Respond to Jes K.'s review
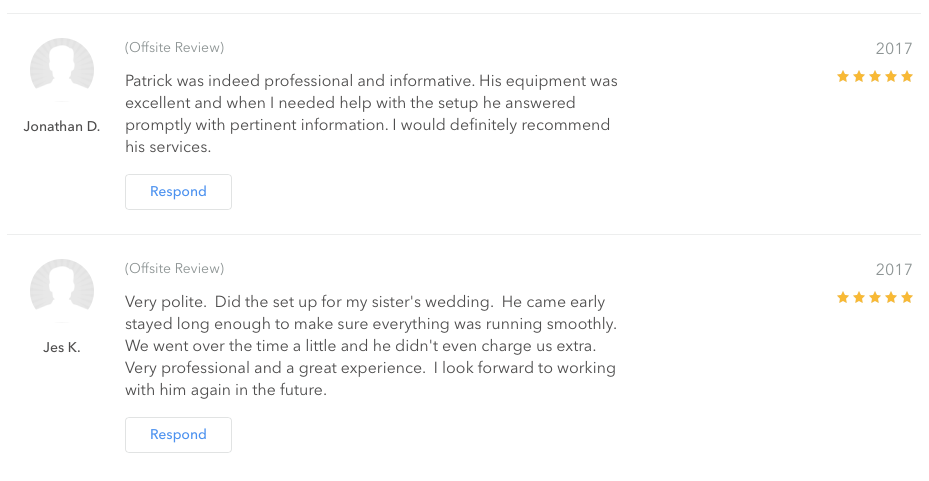This screenshot has width=929, height=481. pyautogui.click(x=178, y=435)
